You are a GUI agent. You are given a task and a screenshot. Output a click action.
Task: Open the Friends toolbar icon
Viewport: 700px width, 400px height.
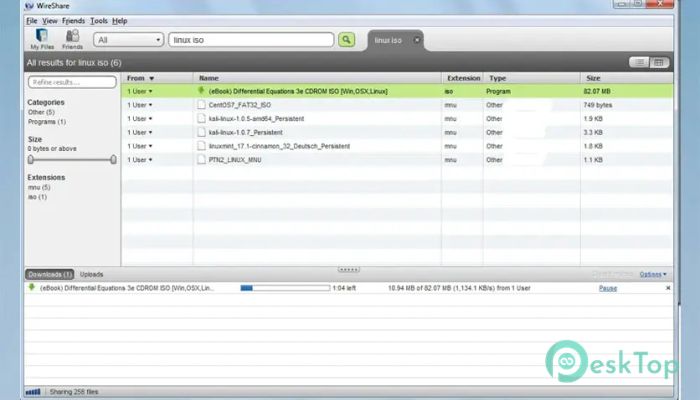(72, 39)
